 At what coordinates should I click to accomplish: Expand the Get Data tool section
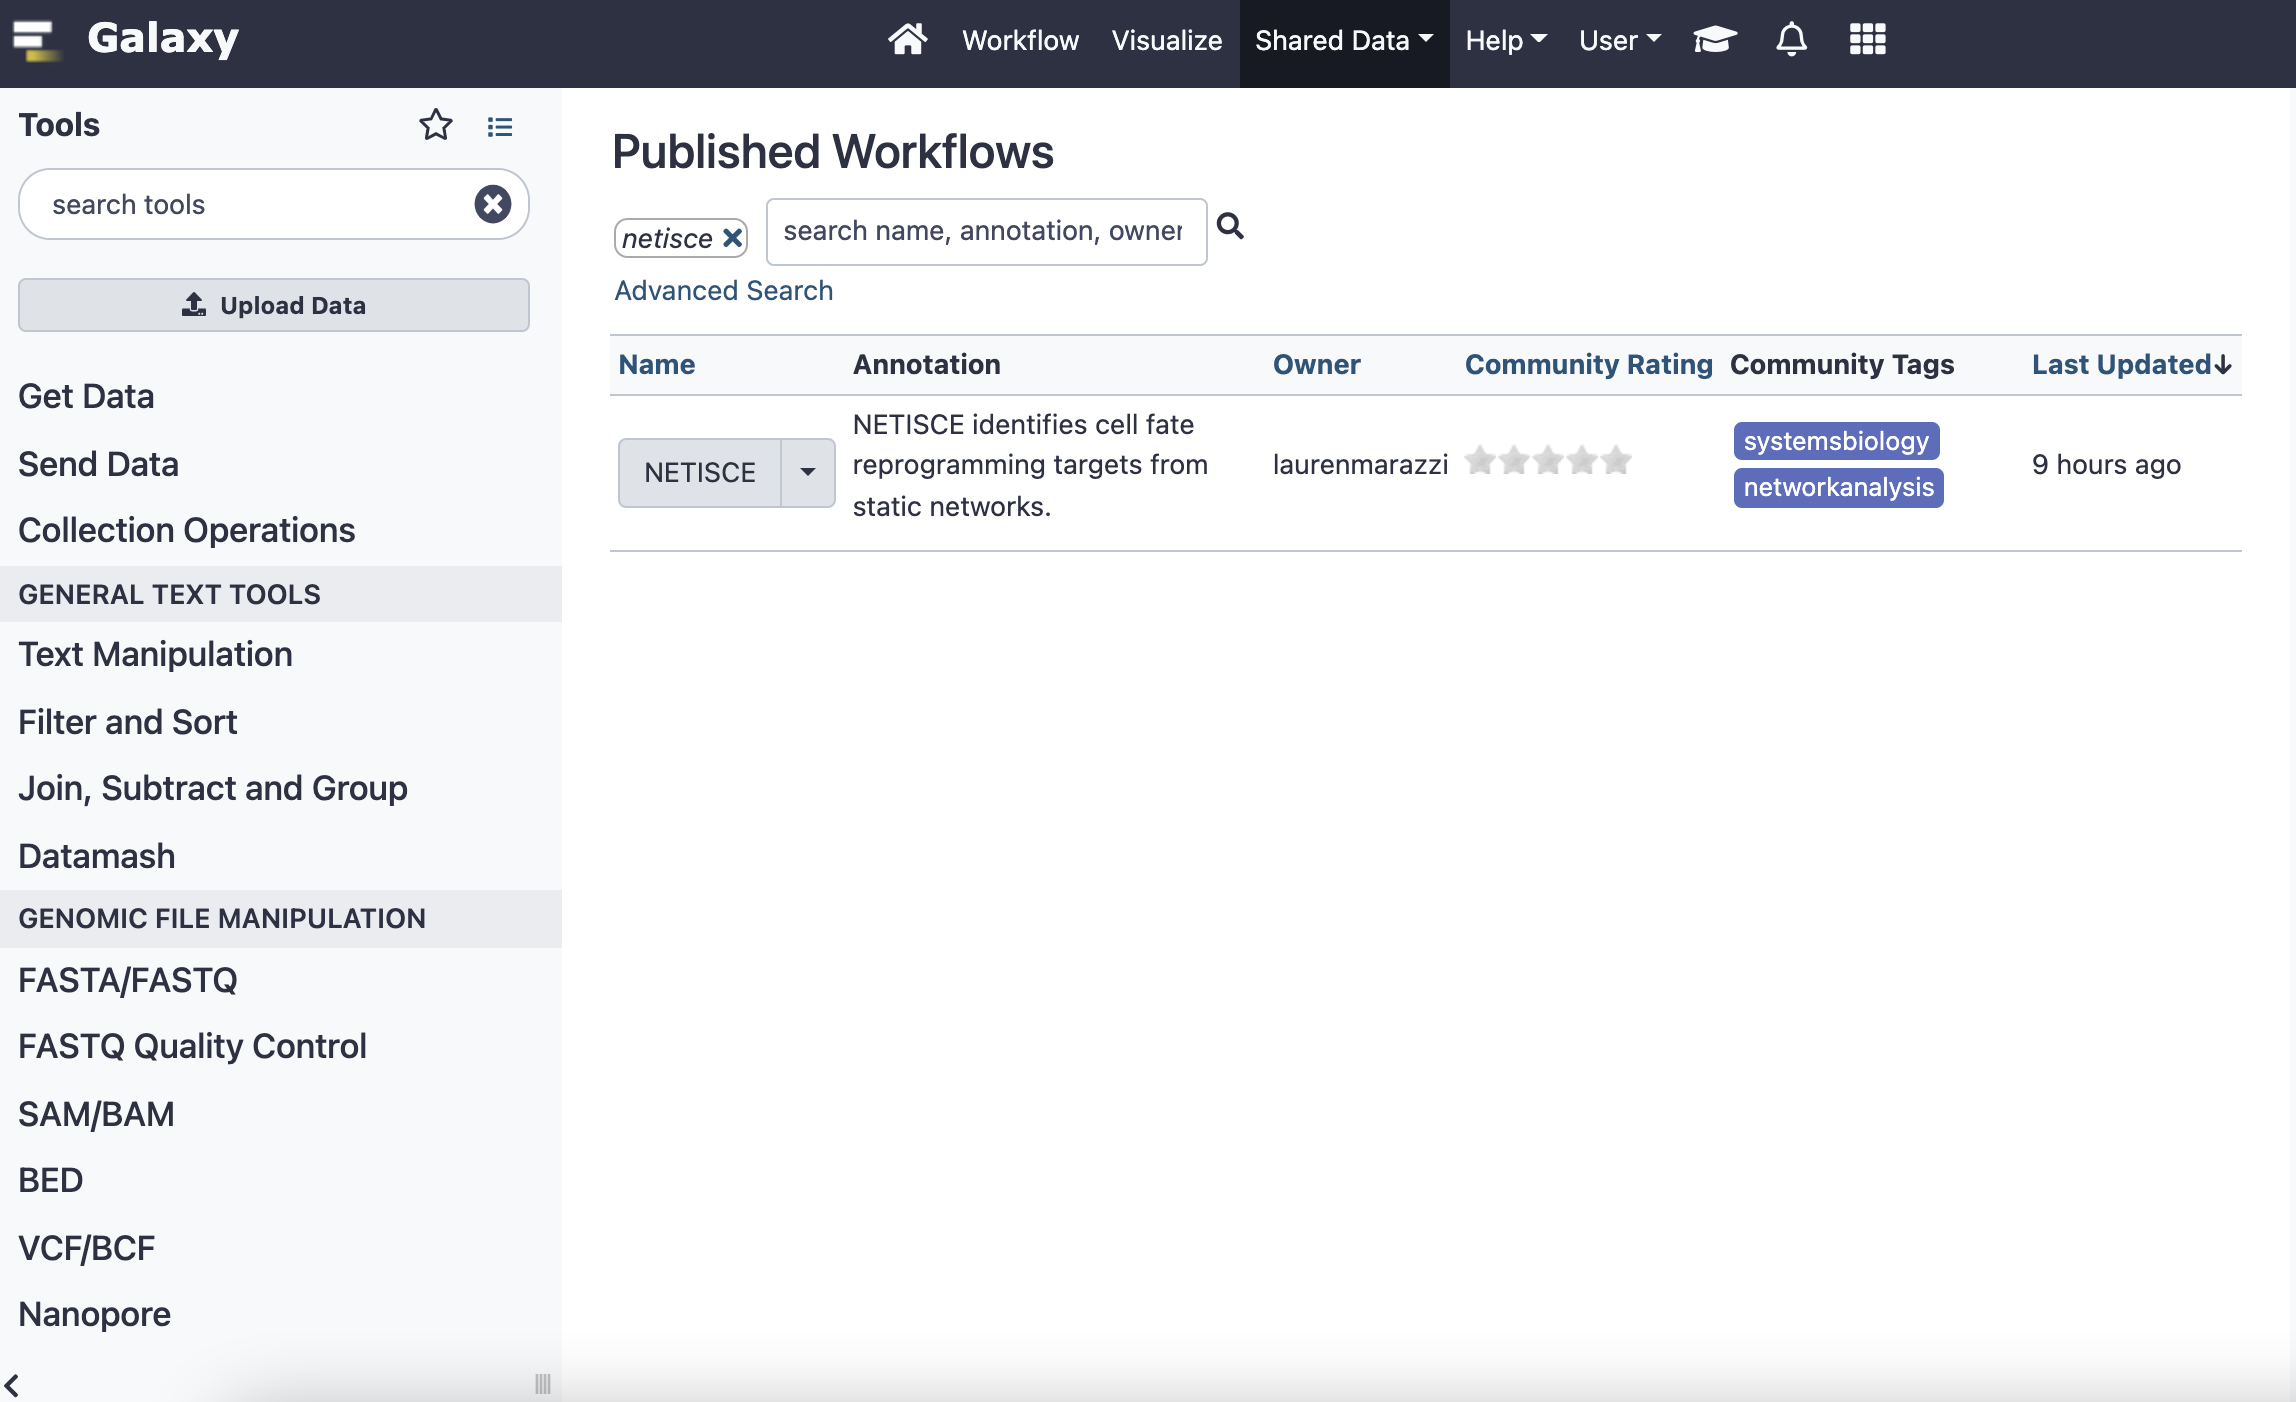coord(86,396)
